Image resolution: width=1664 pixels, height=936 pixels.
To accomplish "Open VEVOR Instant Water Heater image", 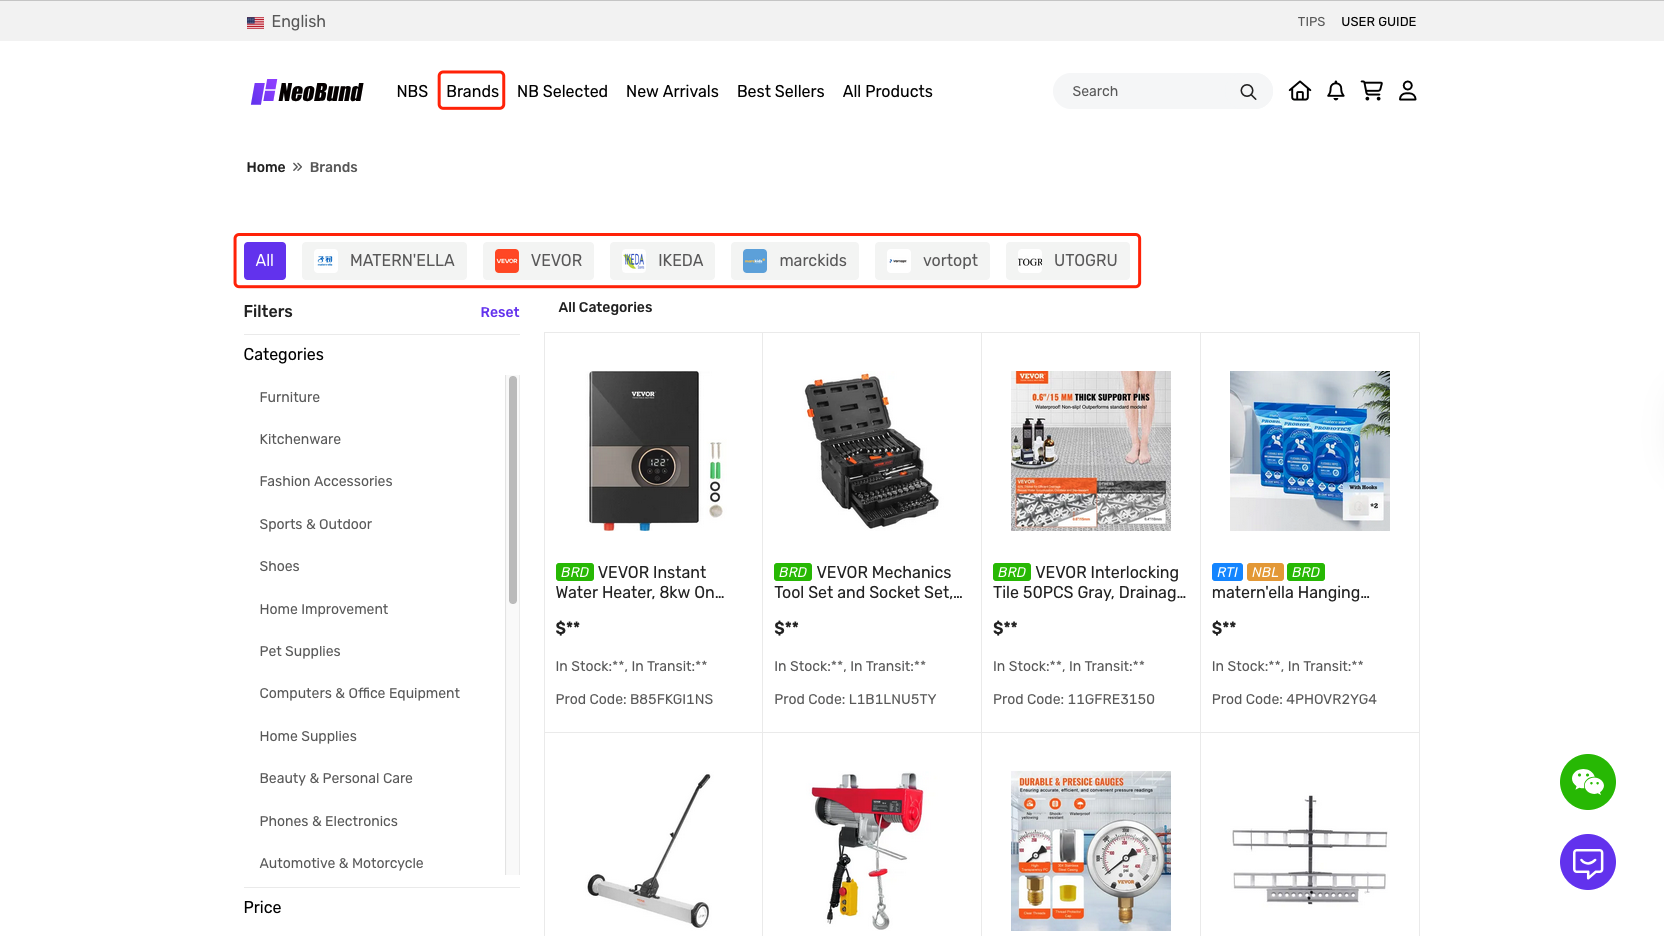I will (x=654, y=451).
